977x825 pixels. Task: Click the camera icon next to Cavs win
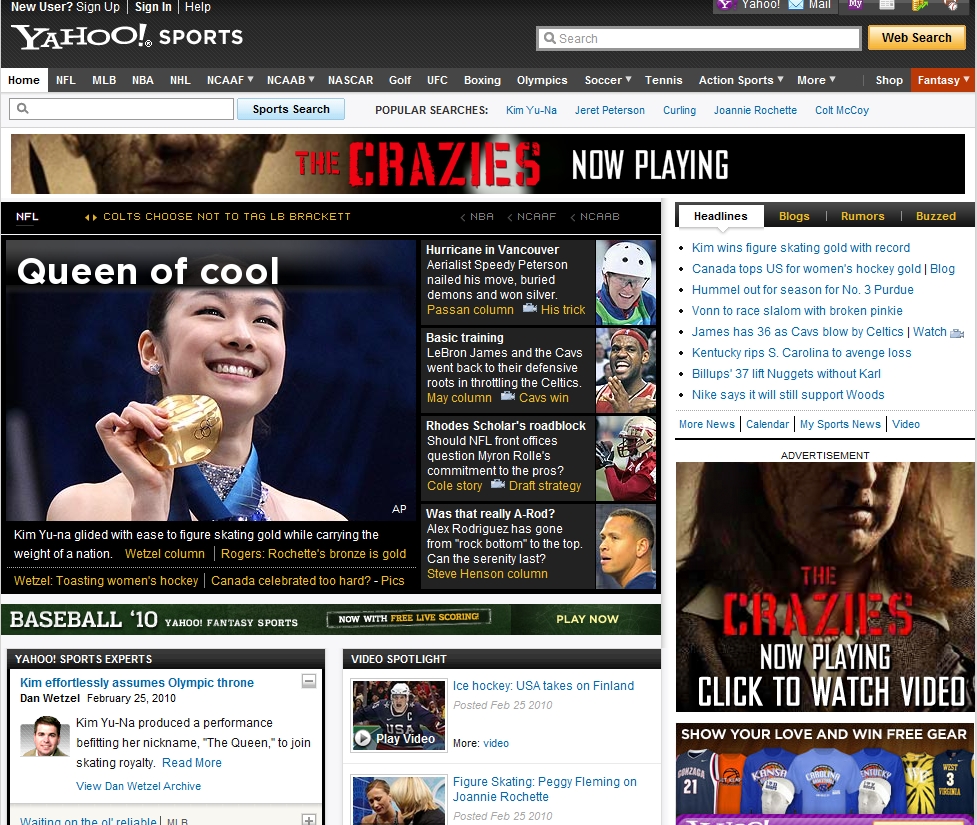pyautogui.click(x=507, y=397)
